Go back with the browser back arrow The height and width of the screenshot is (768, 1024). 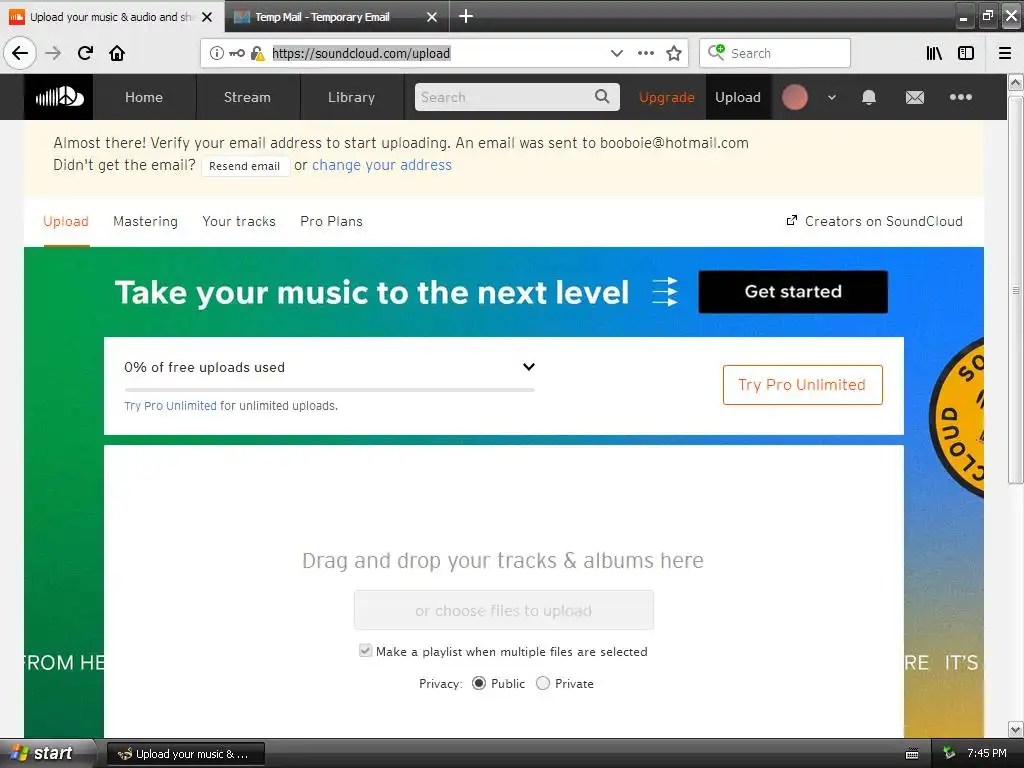point(20,53)
